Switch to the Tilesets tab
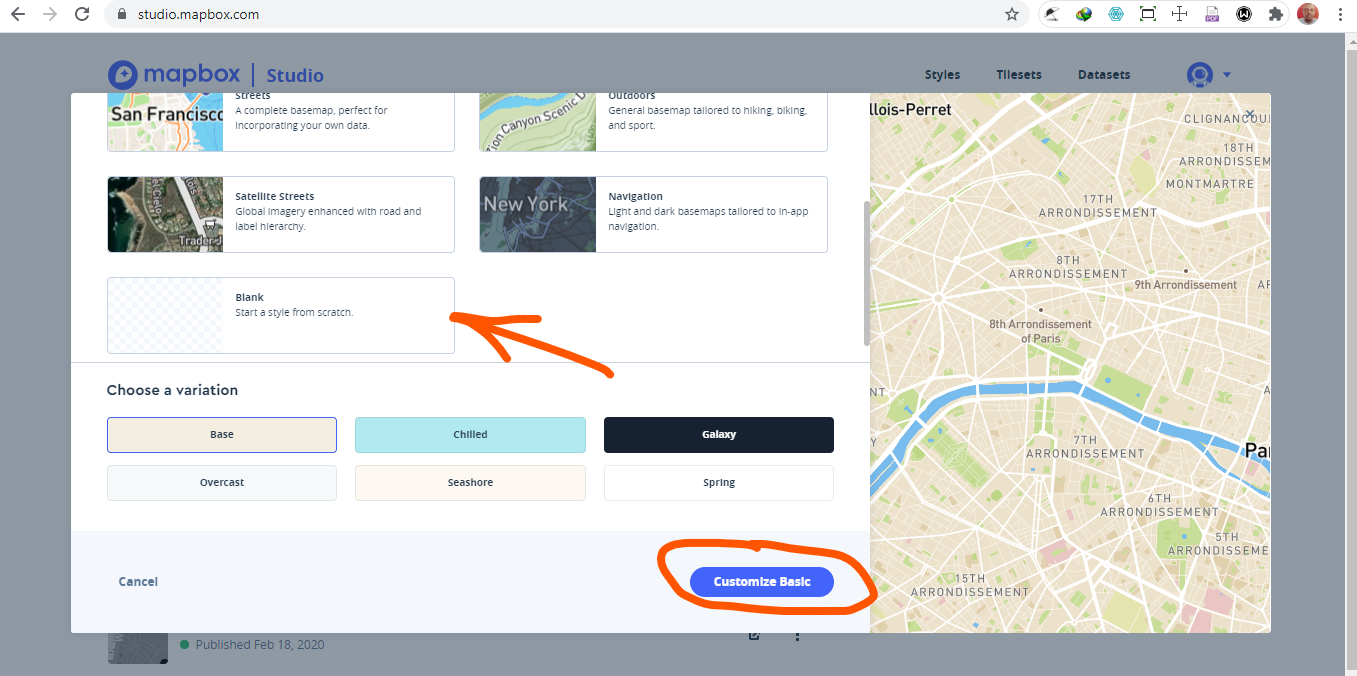 (x=1018, y=74)
